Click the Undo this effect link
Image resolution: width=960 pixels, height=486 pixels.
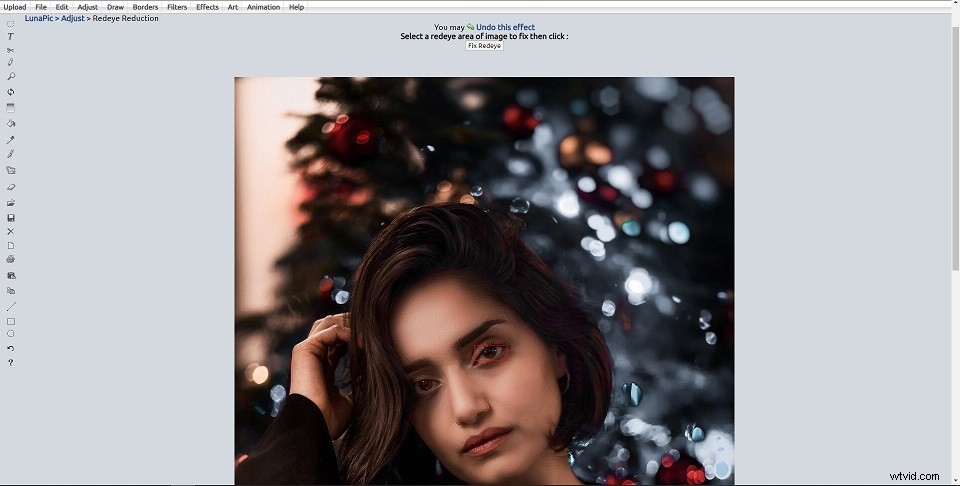[505, 27]
